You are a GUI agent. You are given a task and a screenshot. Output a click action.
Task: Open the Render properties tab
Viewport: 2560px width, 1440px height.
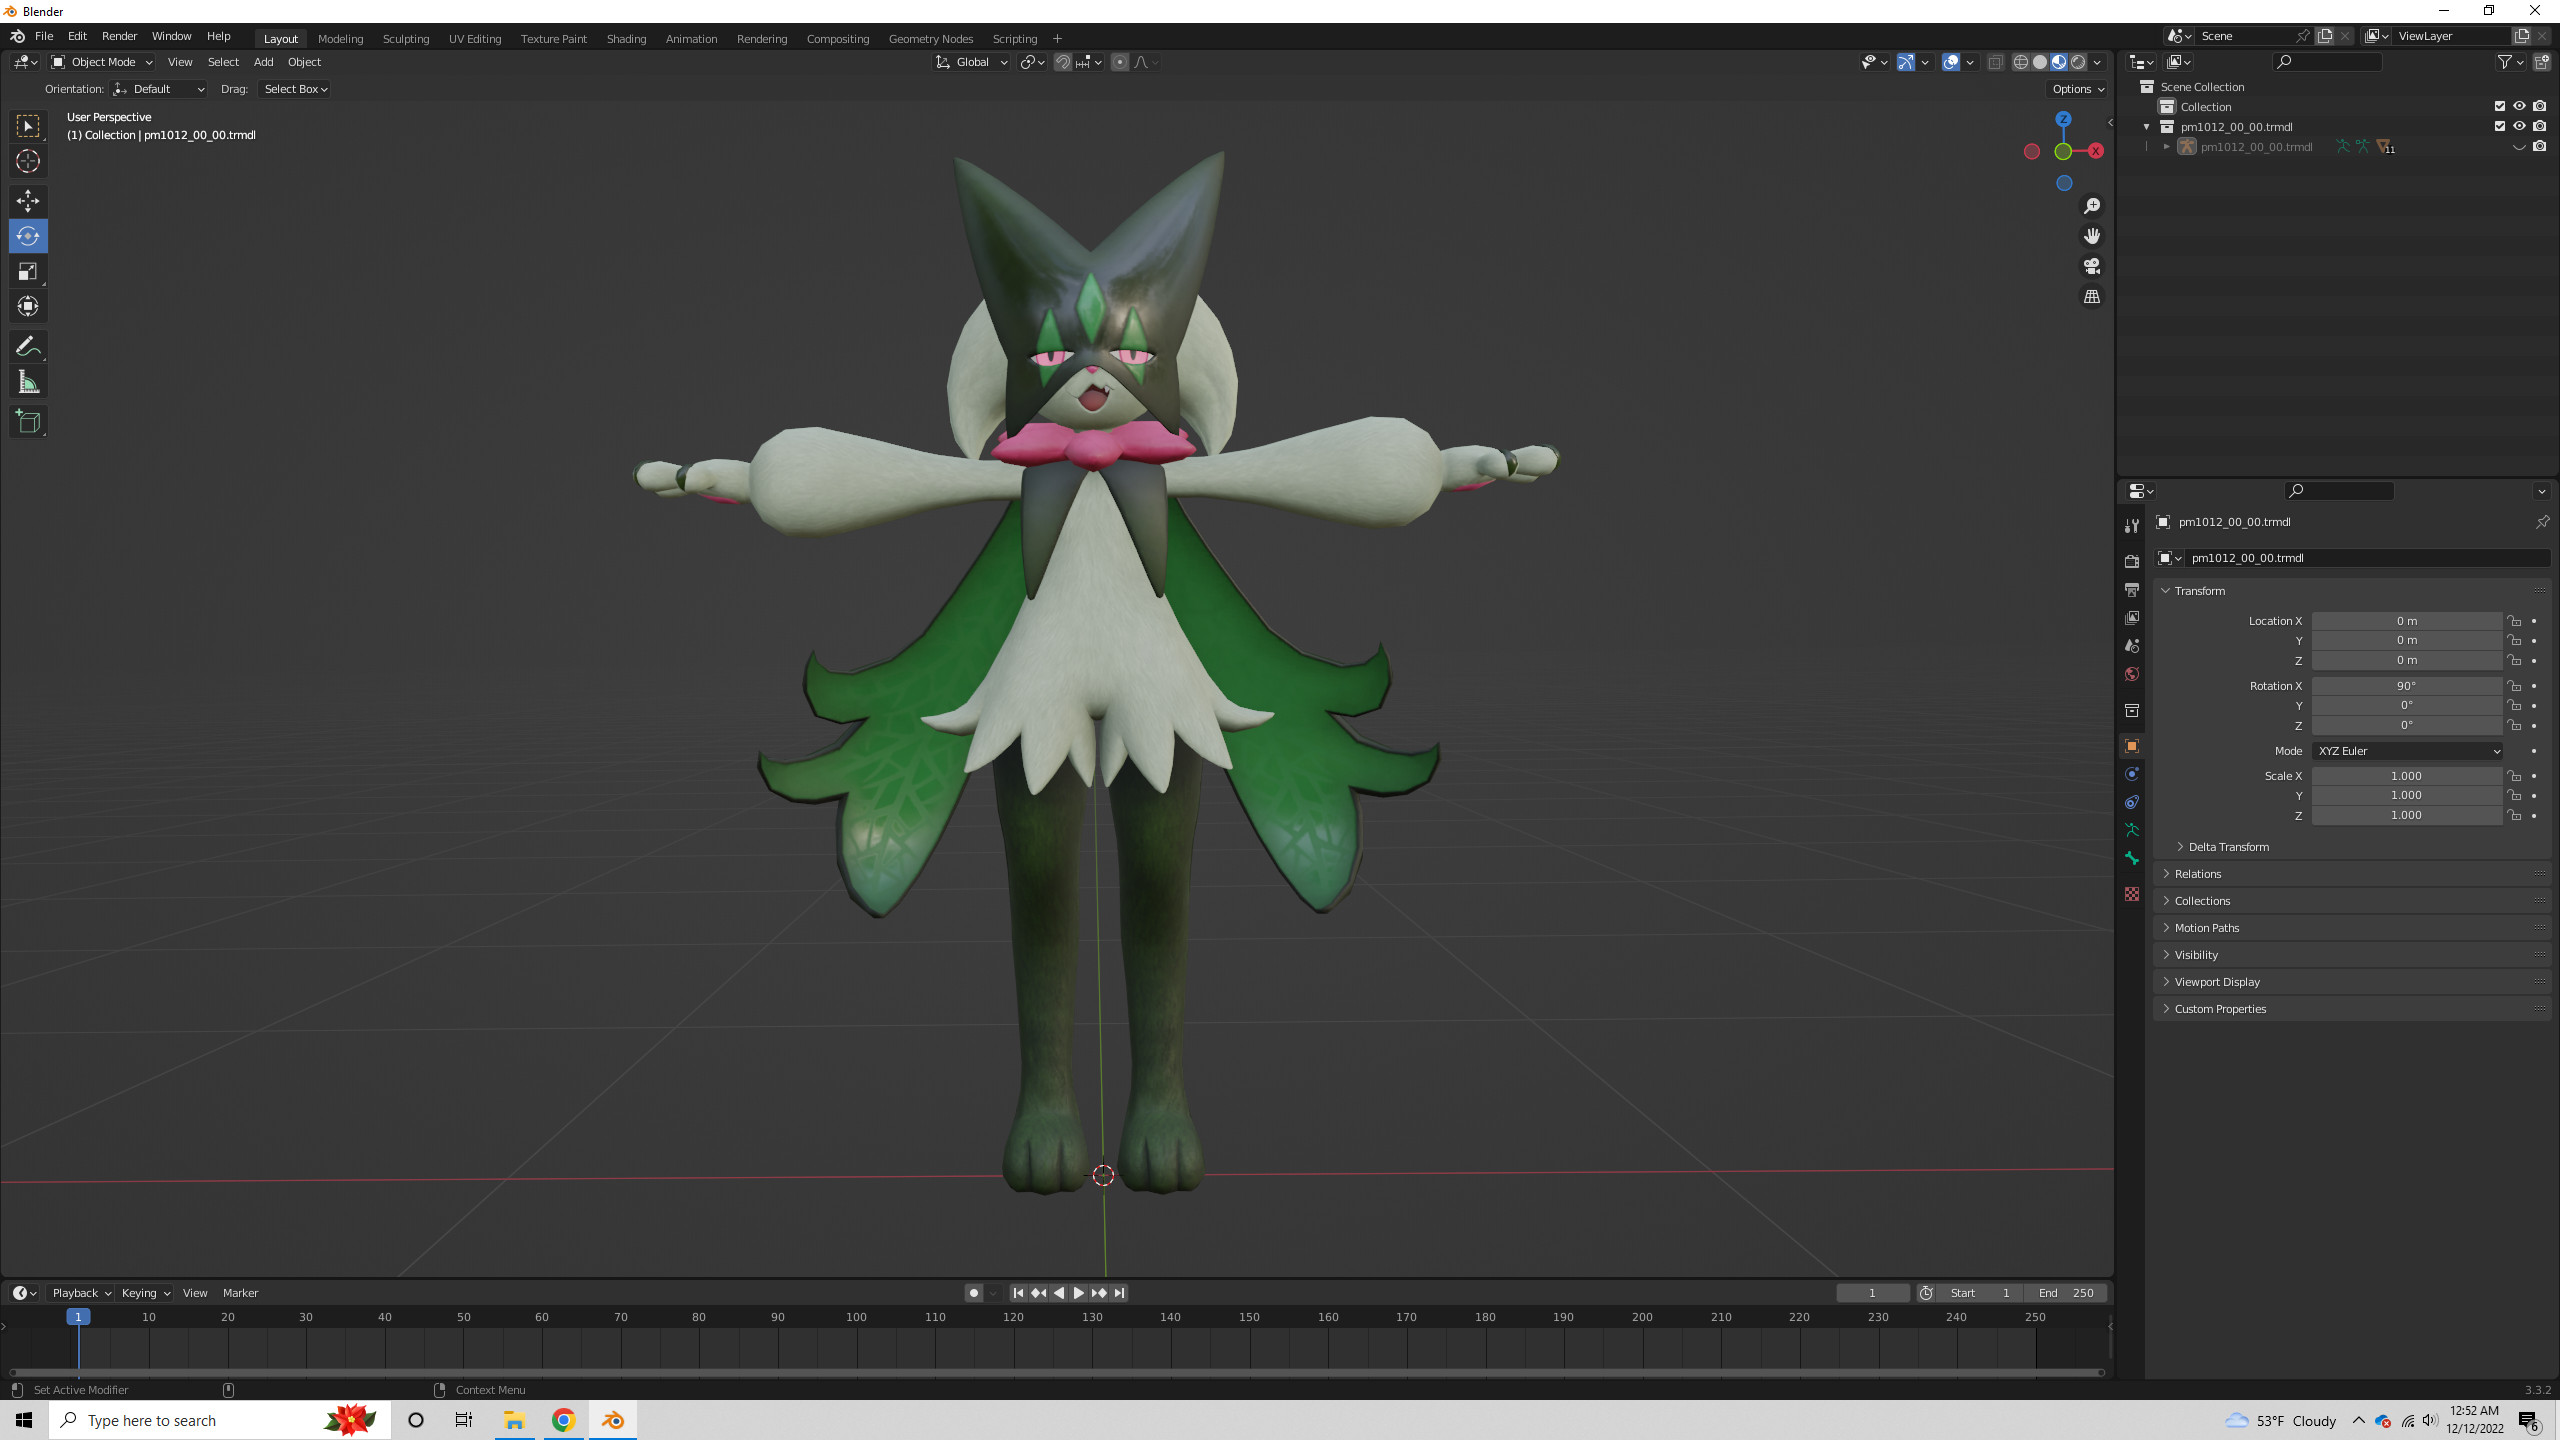pos(2131,561)
